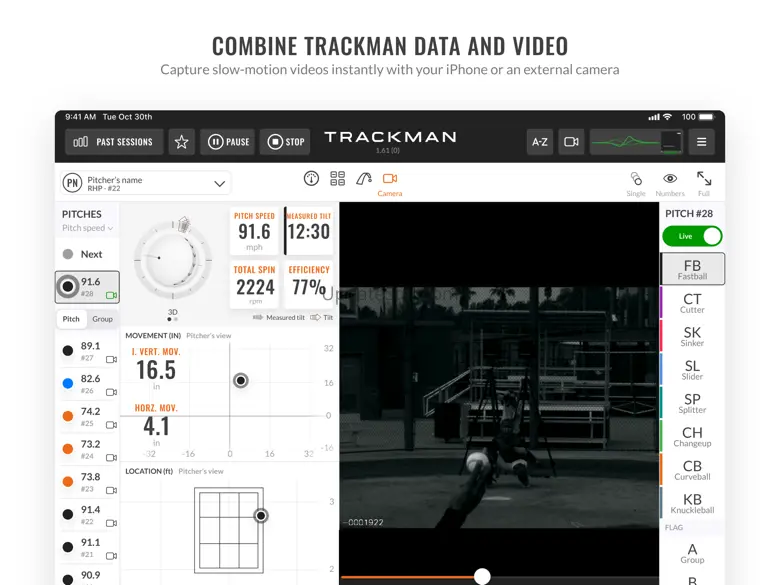Image resolution: width=780 pixels, height=585 pixels.
Task: Tap the Efficiency 77% tile
Action: [308, 284]
